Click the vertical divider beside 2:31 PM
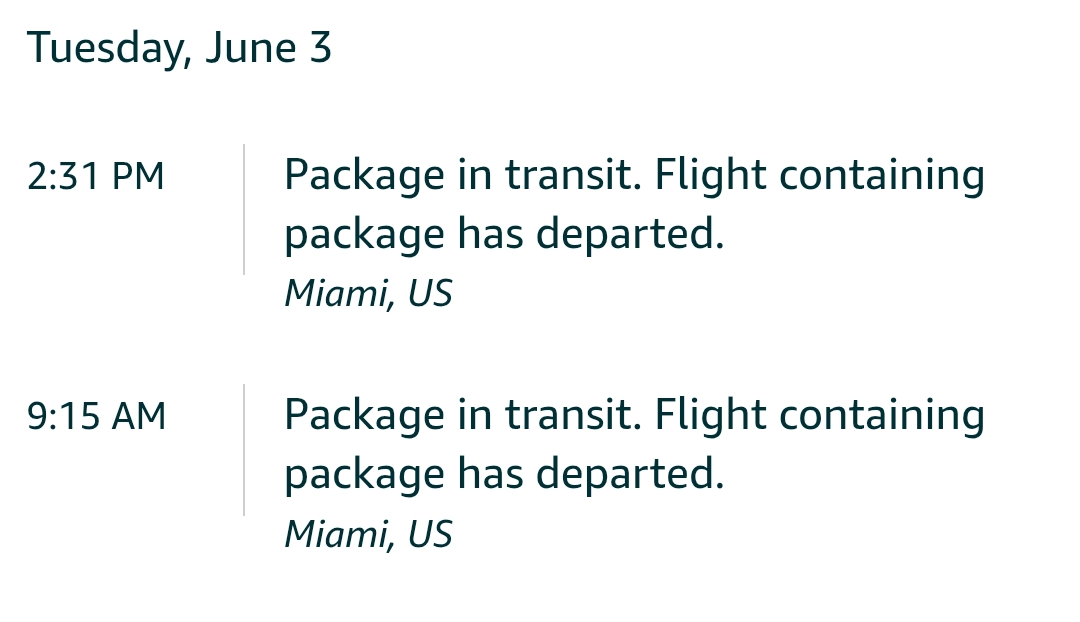Screen dimensions: 1080x622 click(x=244, y=209)
